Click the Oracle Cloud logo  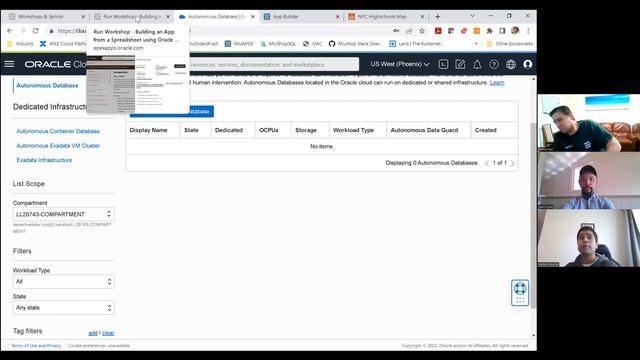(x=55, y=64)
